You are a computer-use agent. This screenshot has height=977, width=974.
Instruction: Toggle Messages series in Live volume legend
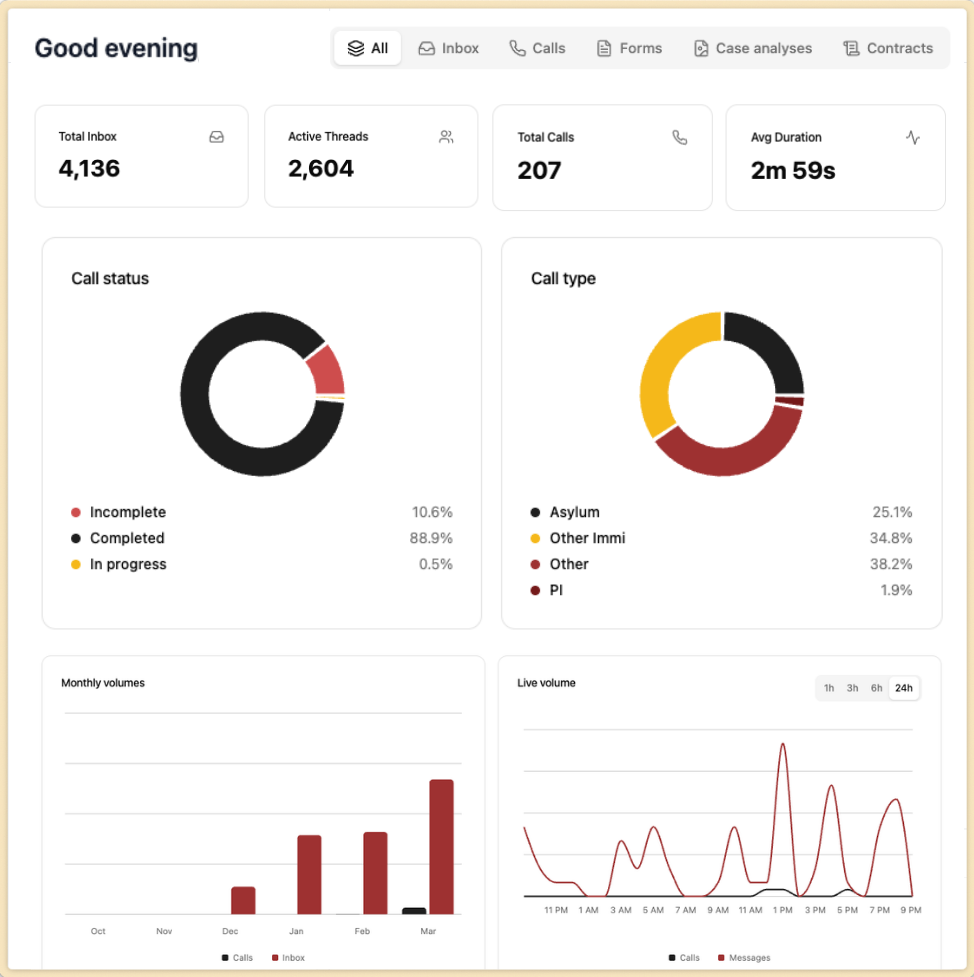tap(743, 957)
